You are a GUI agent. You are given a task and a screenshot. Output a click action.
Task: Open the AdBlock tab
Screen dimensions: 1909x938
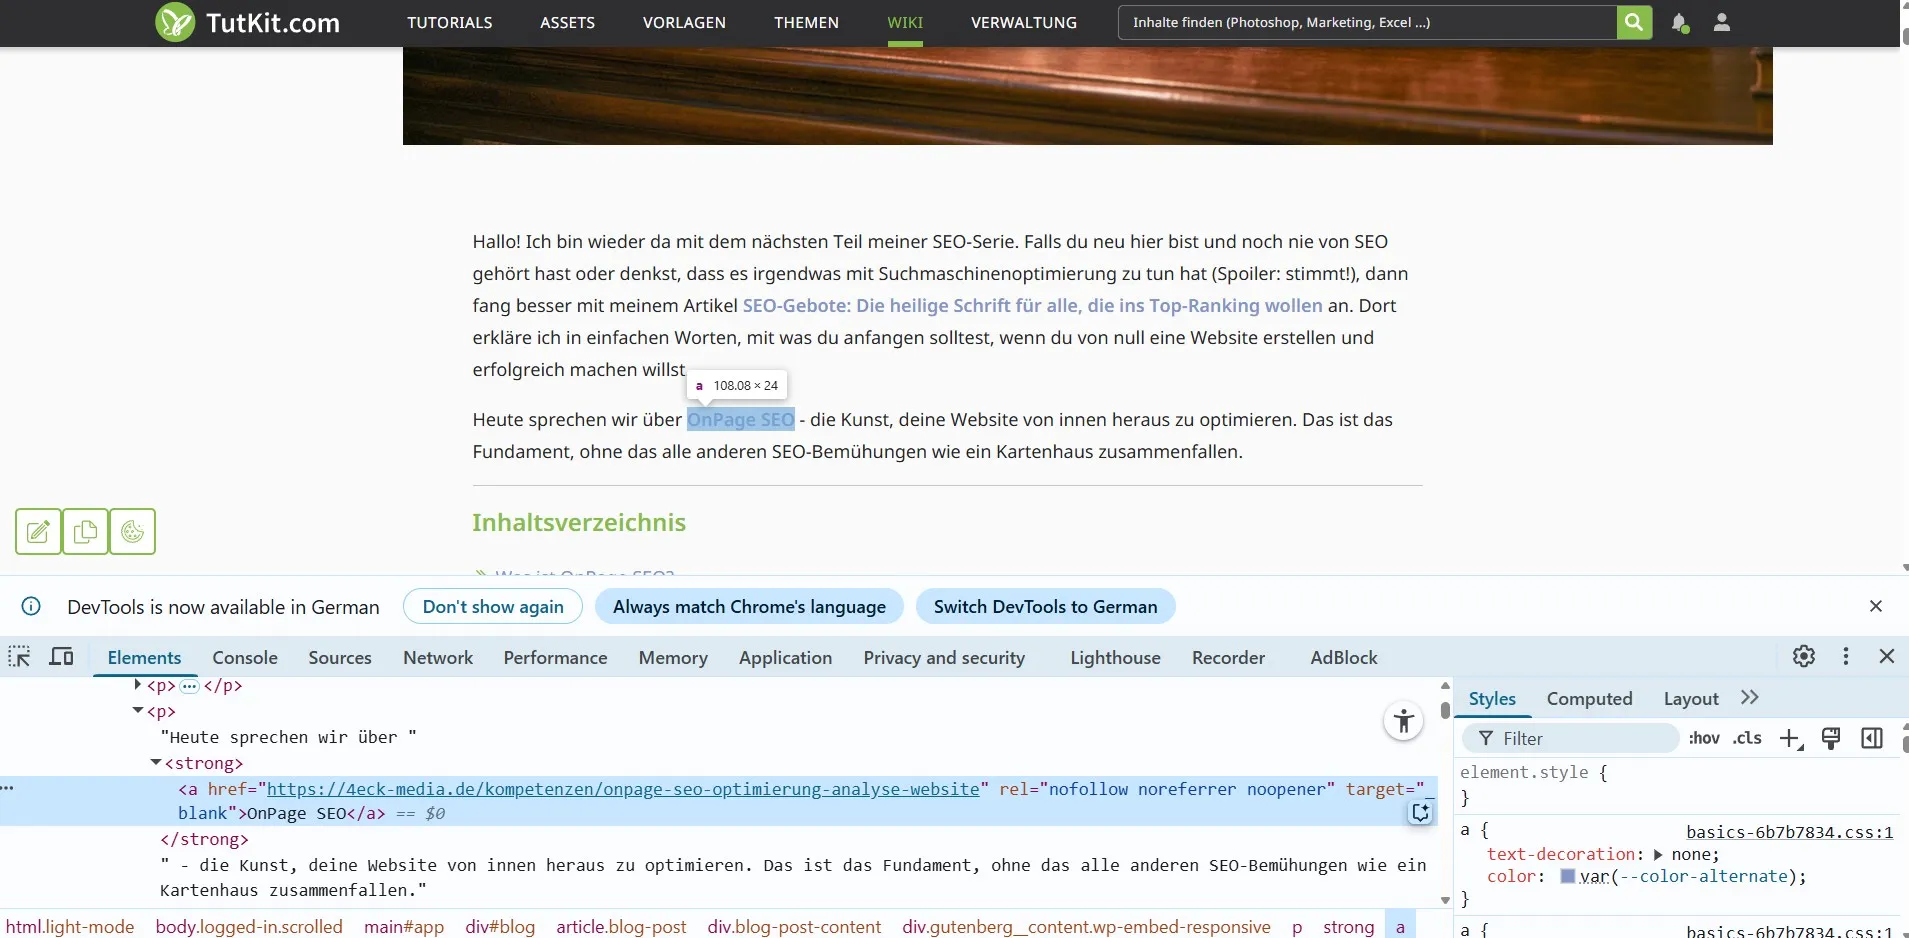tap(1344, 657)
